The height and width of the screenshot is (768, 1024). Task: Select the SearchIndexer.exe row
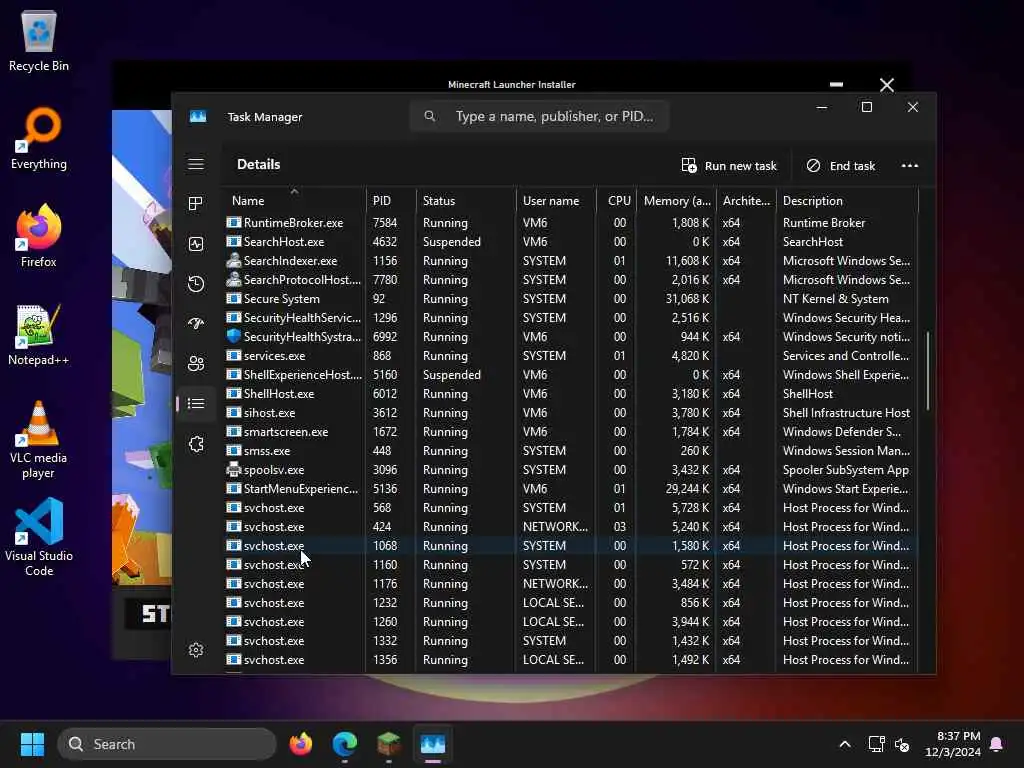click(x=571, y=261)
